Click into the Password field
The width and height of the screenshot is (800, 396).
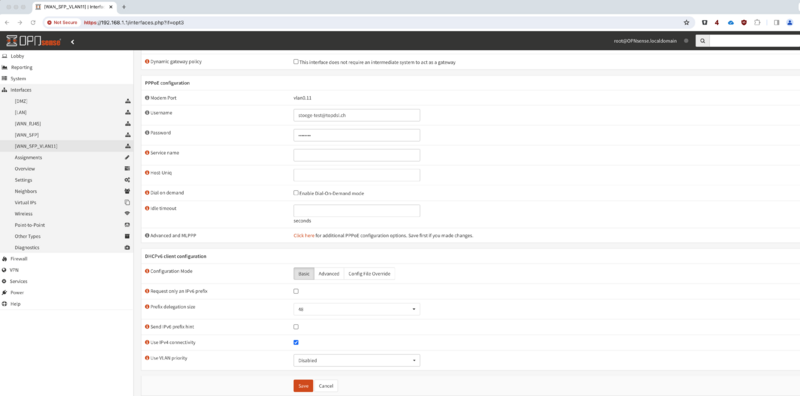pos(357,135)
